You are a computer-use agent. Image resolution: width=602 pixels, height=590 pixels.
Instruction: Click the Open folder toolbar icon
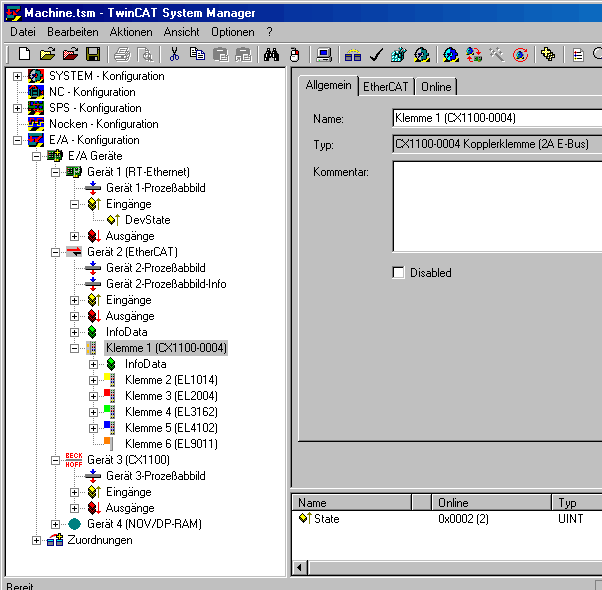[47, 54]
